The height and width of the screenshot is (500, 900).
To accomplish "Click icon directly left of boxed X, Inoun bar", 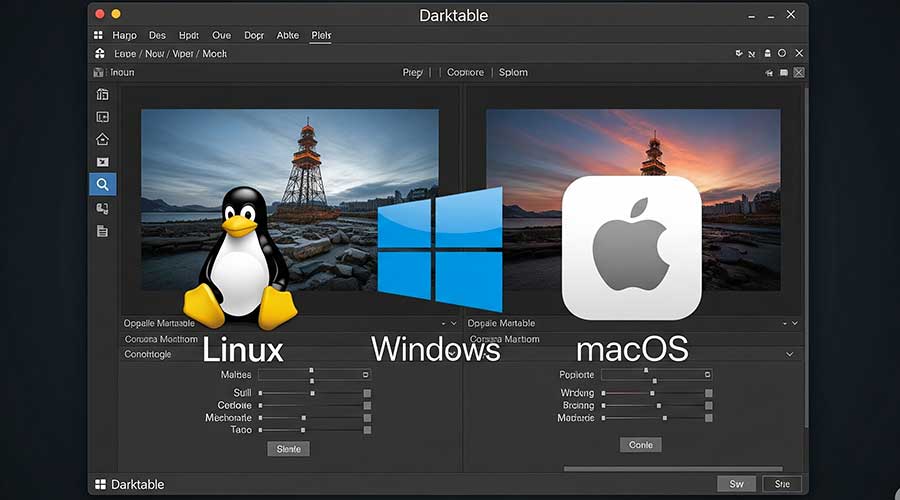I will (x=783, y=73).
